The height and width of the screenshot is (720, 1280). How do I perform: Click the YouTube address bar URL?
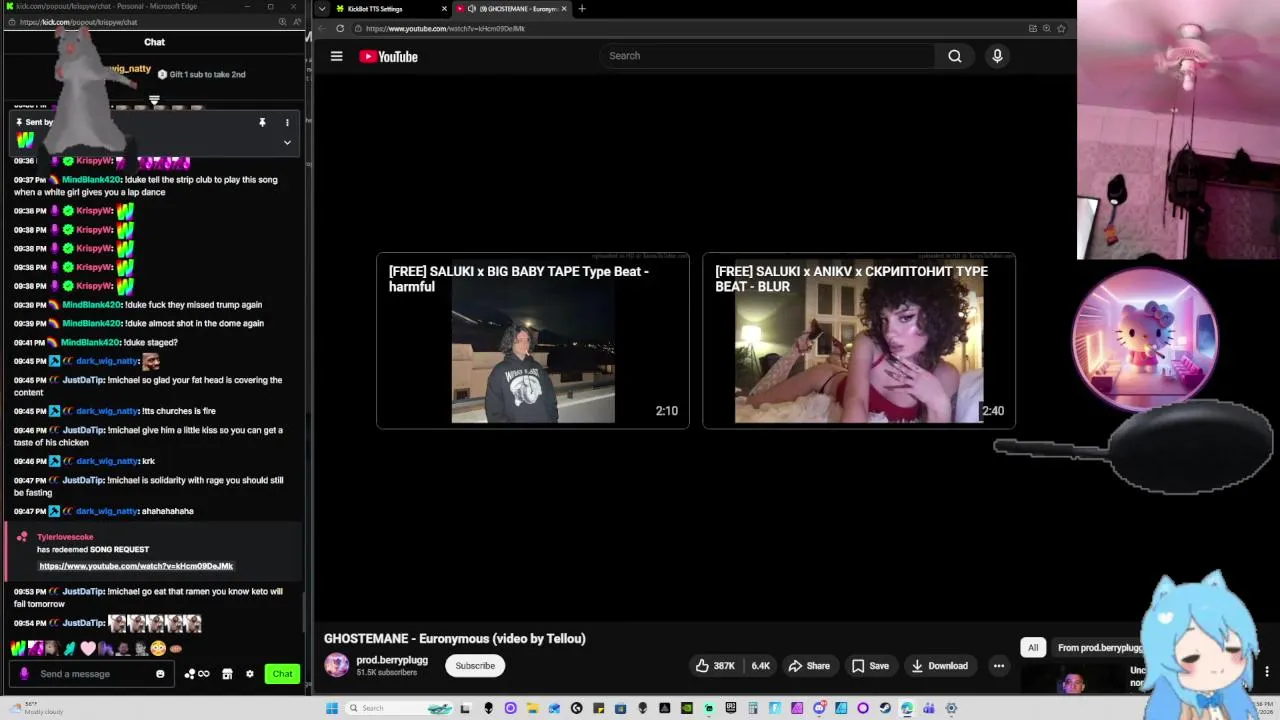[x=445, y=29]
